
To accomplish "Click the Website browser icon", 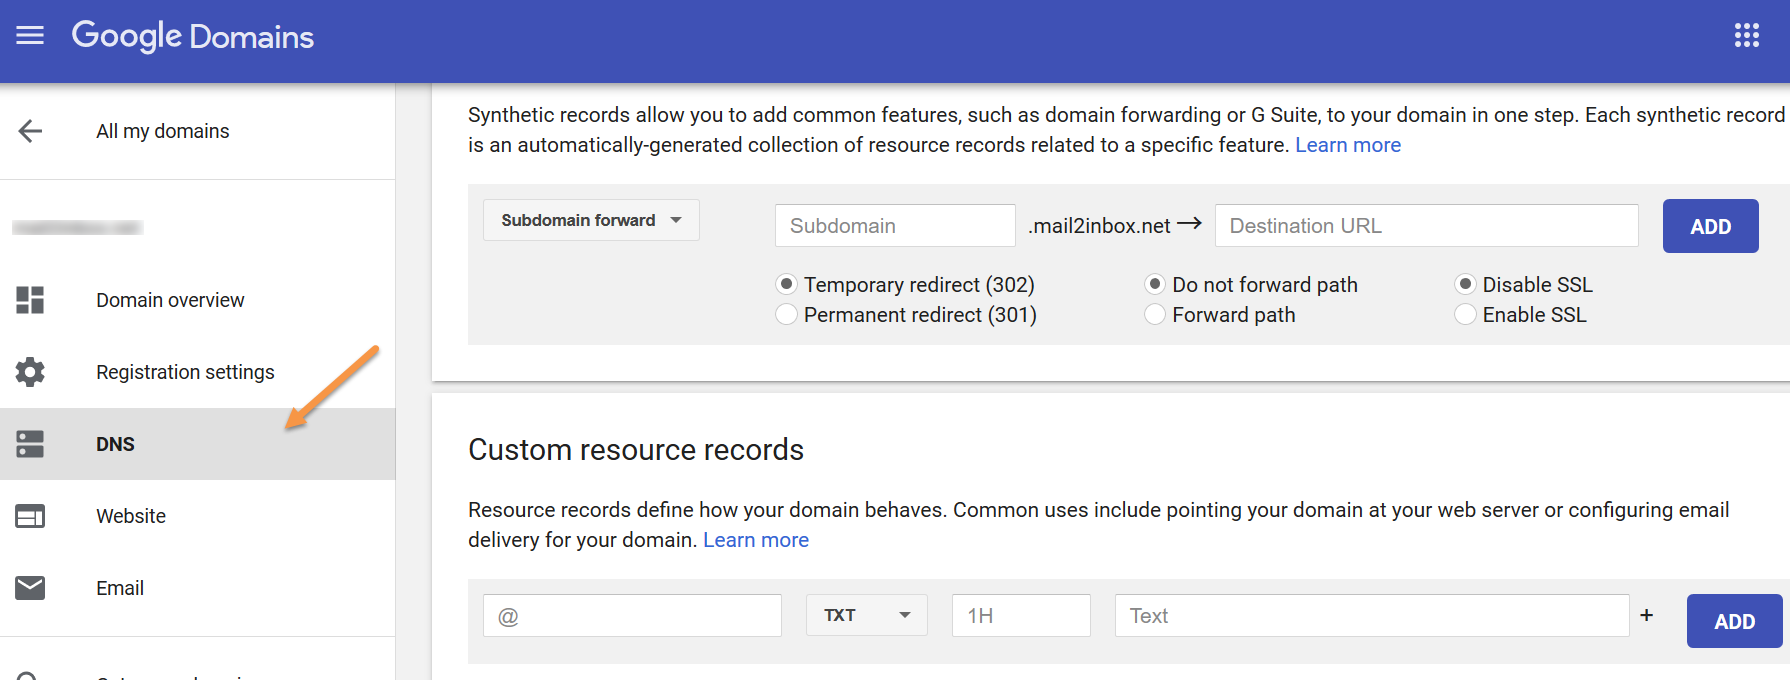I will click(x=30, y=516).
